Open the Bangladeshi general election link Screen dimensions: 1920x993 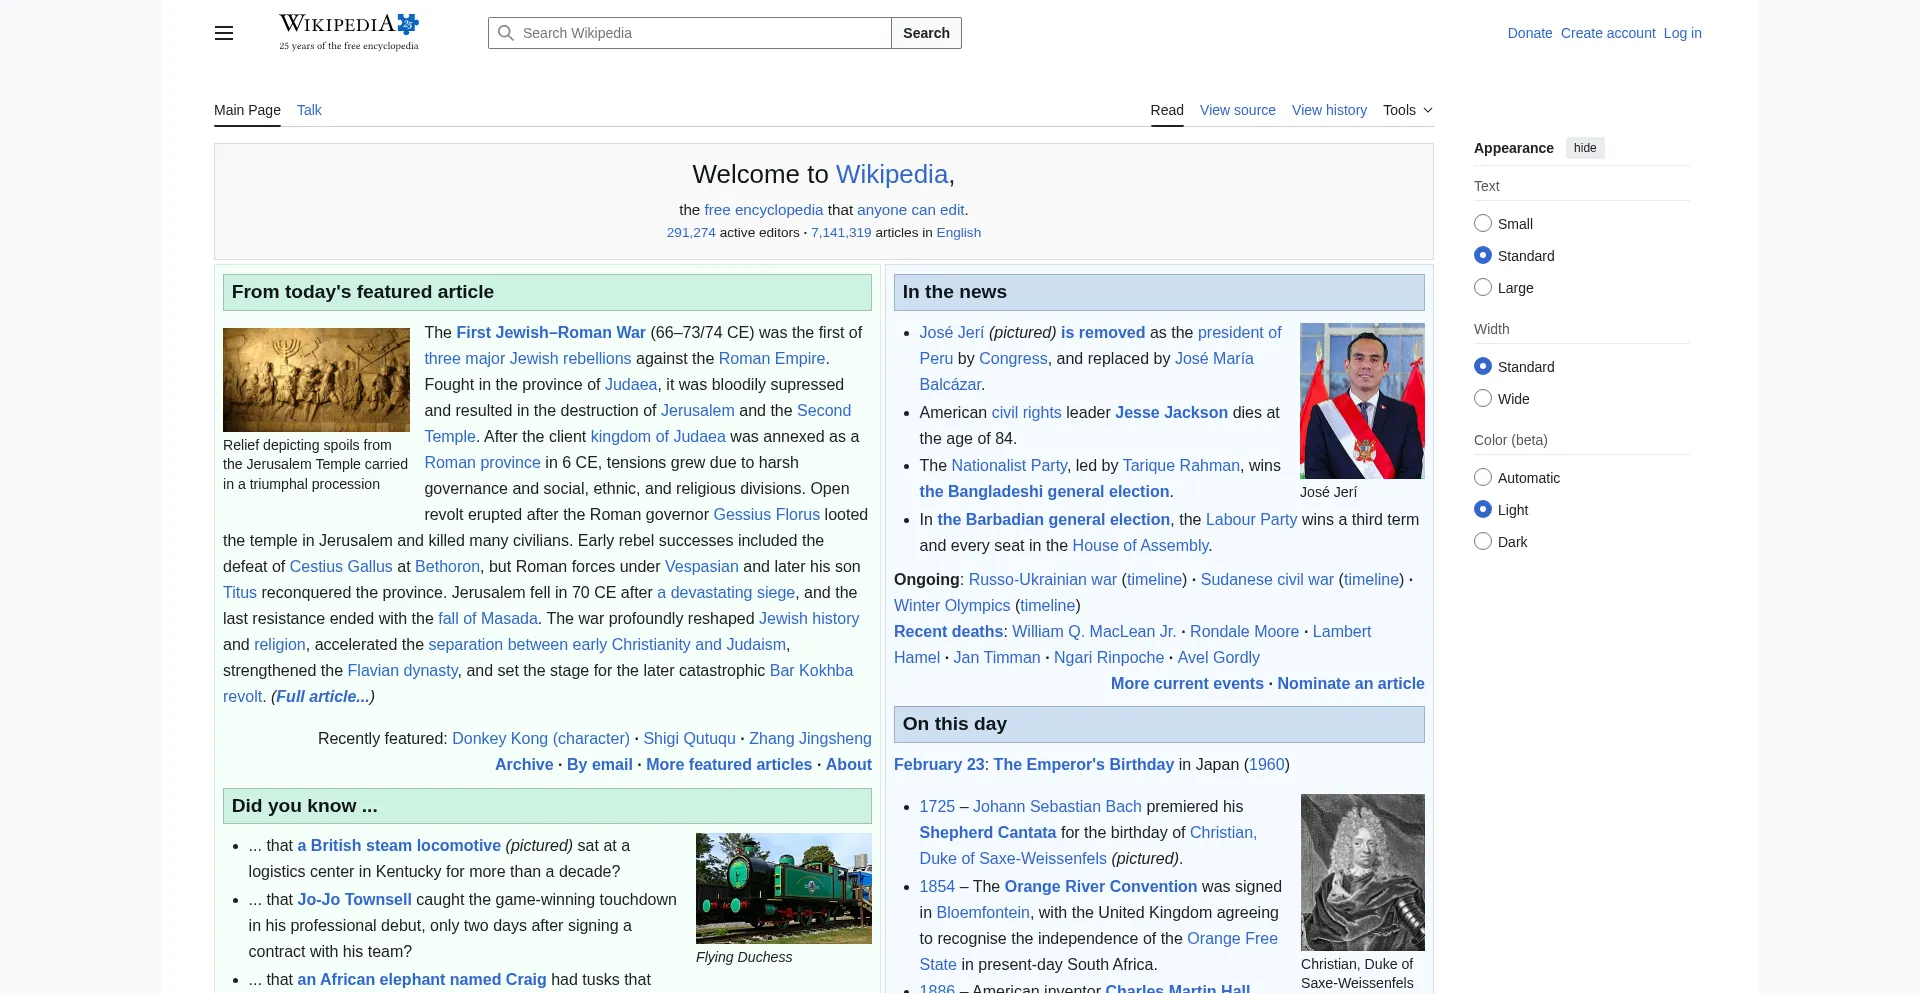pyautogui.click(x=1044, y=491)
